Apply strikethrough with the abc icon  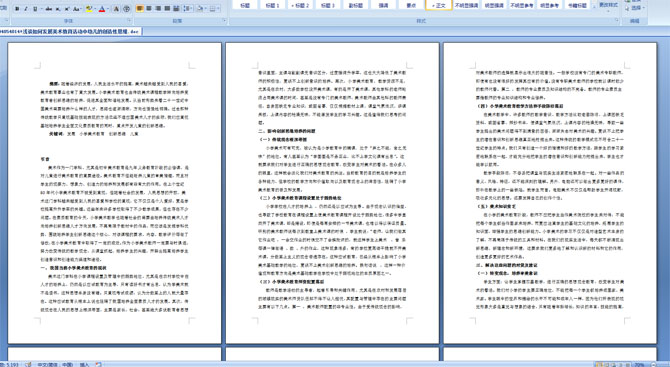tap(49, 9)
